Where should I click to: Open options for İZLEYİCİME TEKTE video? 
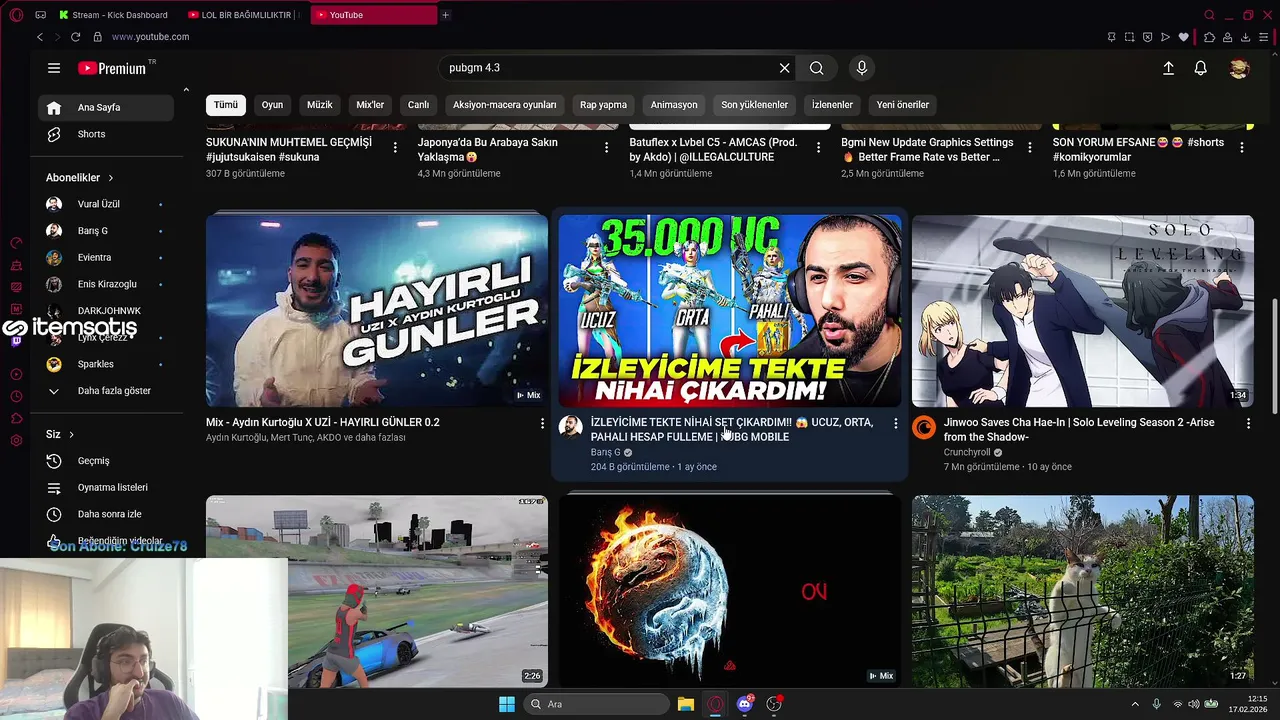(x=895, y=424)
